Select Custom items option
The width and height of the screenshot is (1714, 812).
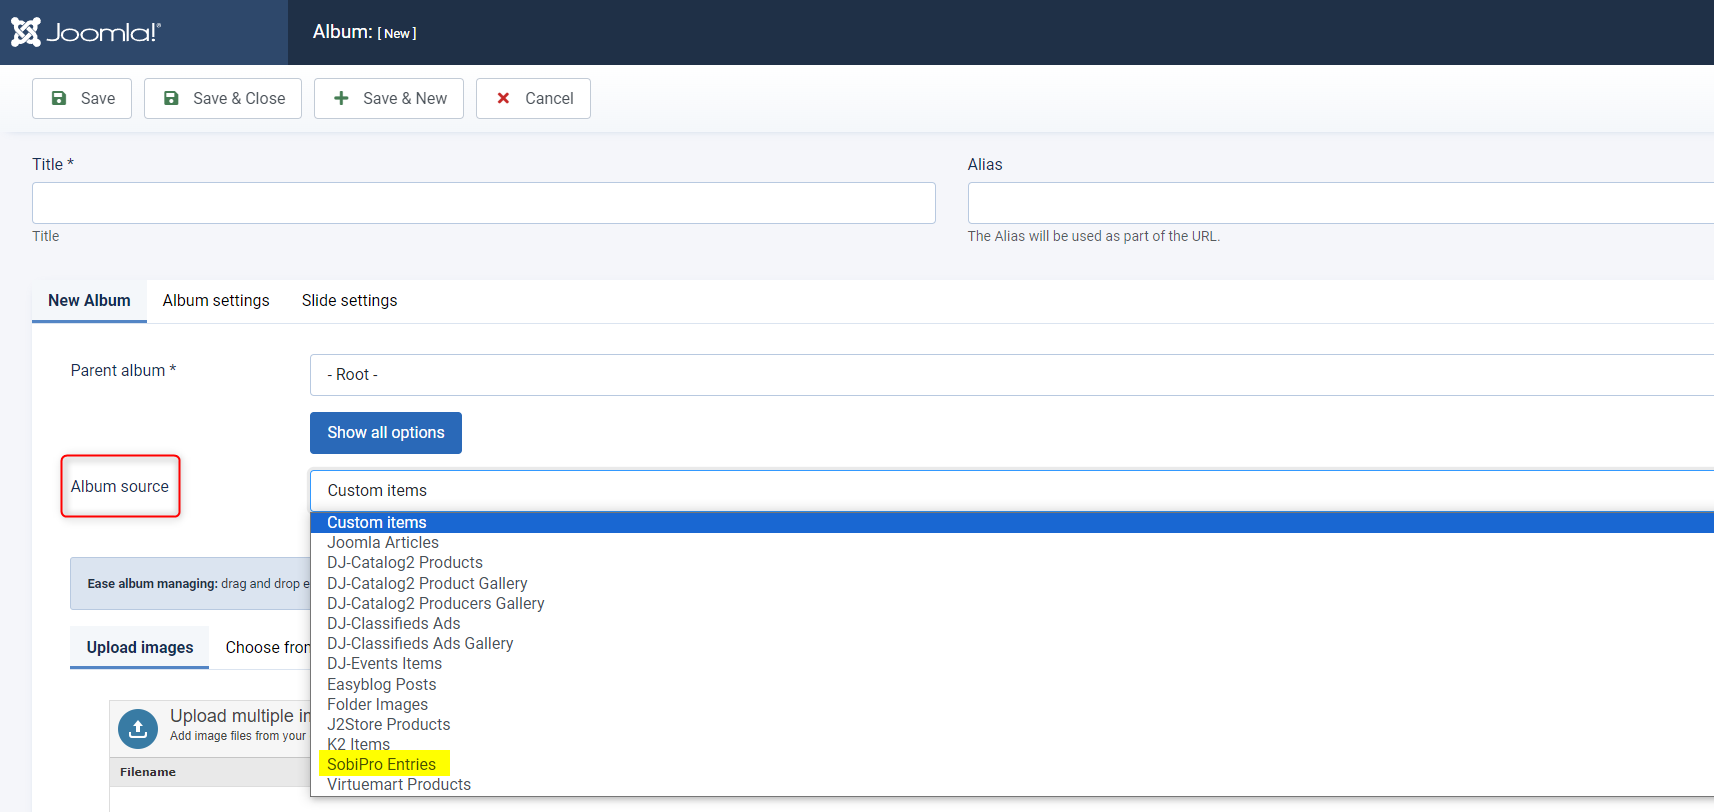(x=1012, y=523)
